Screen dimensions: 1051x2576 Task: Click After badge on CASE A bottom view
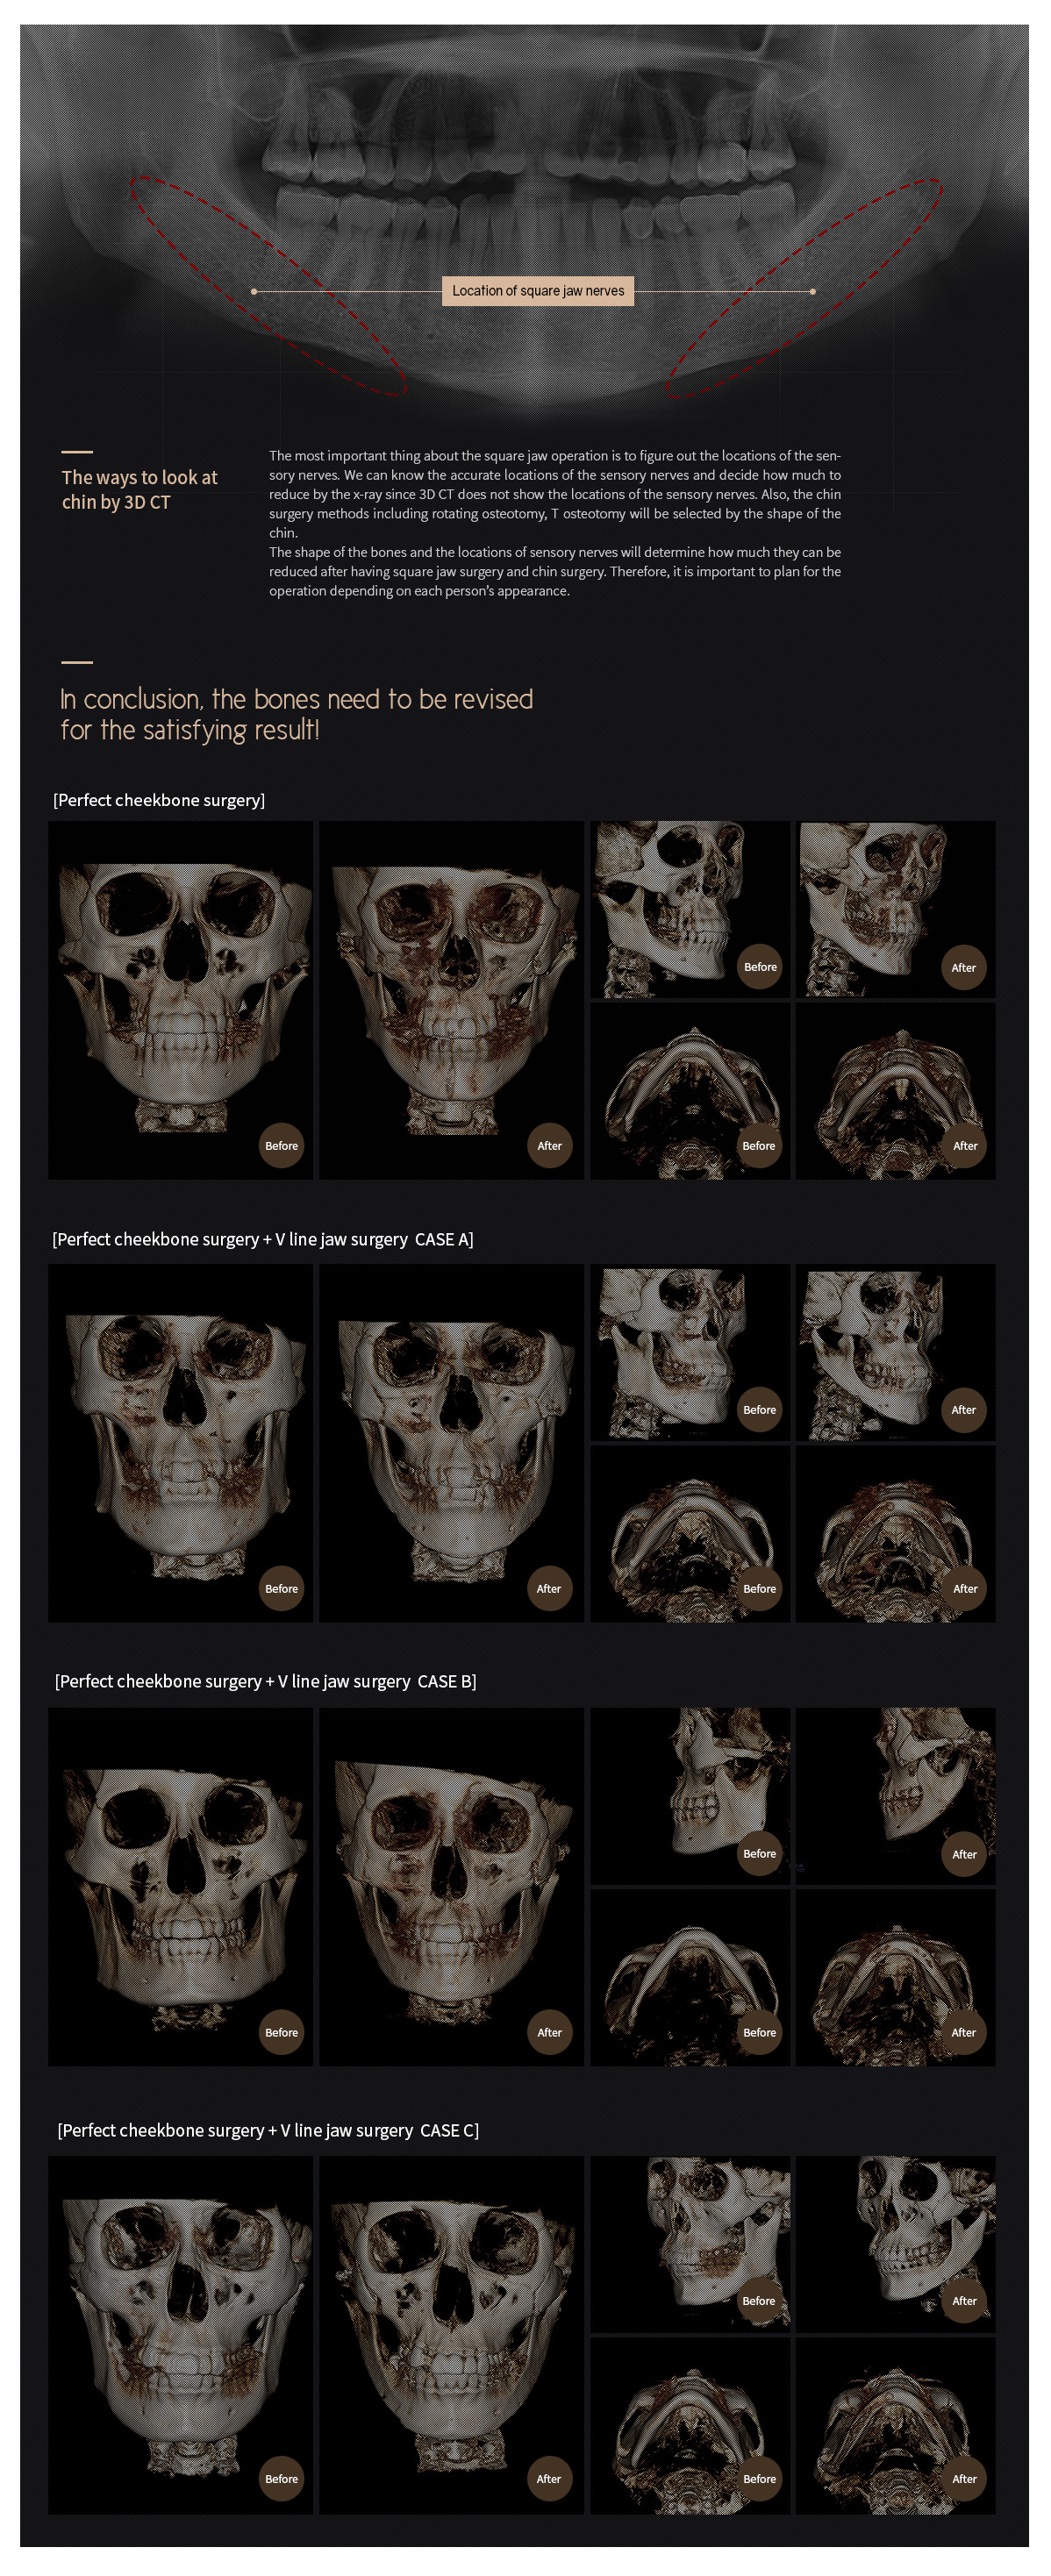tap(965, 1589)
